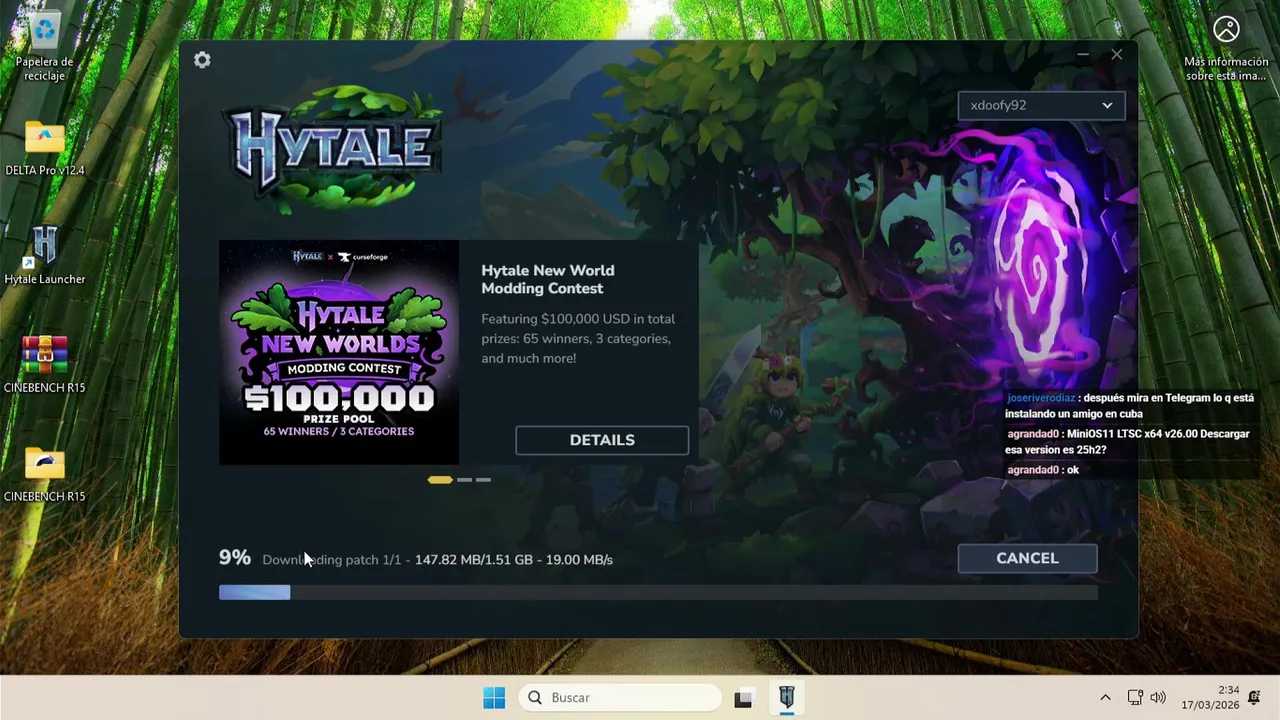Click Más información sobre esta imagen icon

(1226, 47)
